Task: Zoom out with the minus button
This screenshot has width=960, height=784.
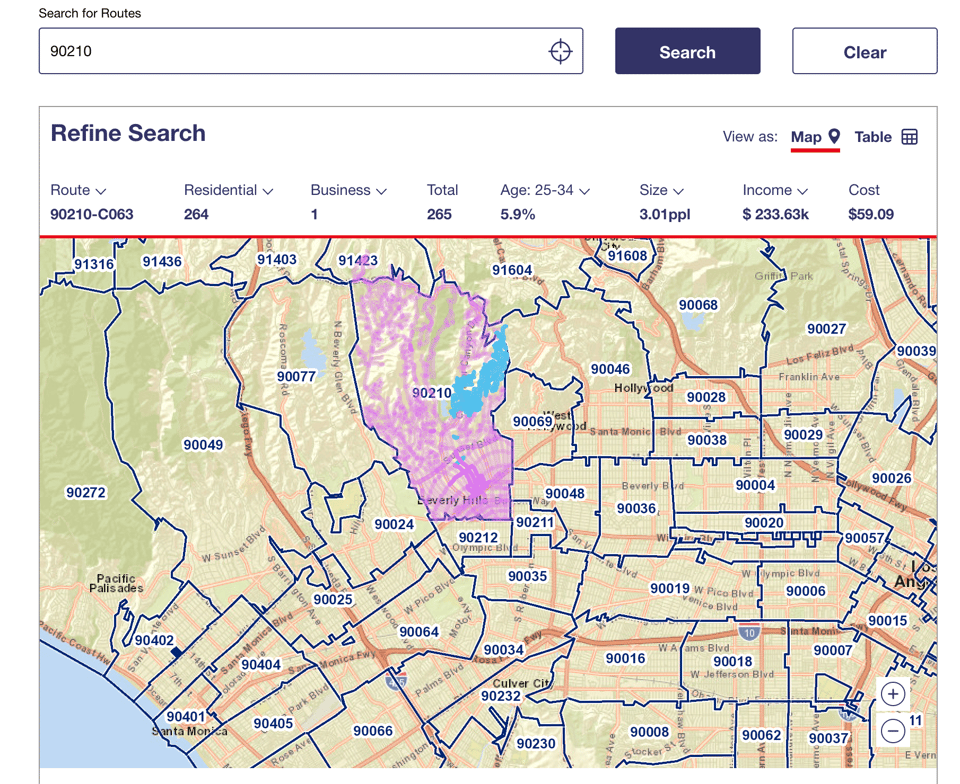Action: point(893,731)
